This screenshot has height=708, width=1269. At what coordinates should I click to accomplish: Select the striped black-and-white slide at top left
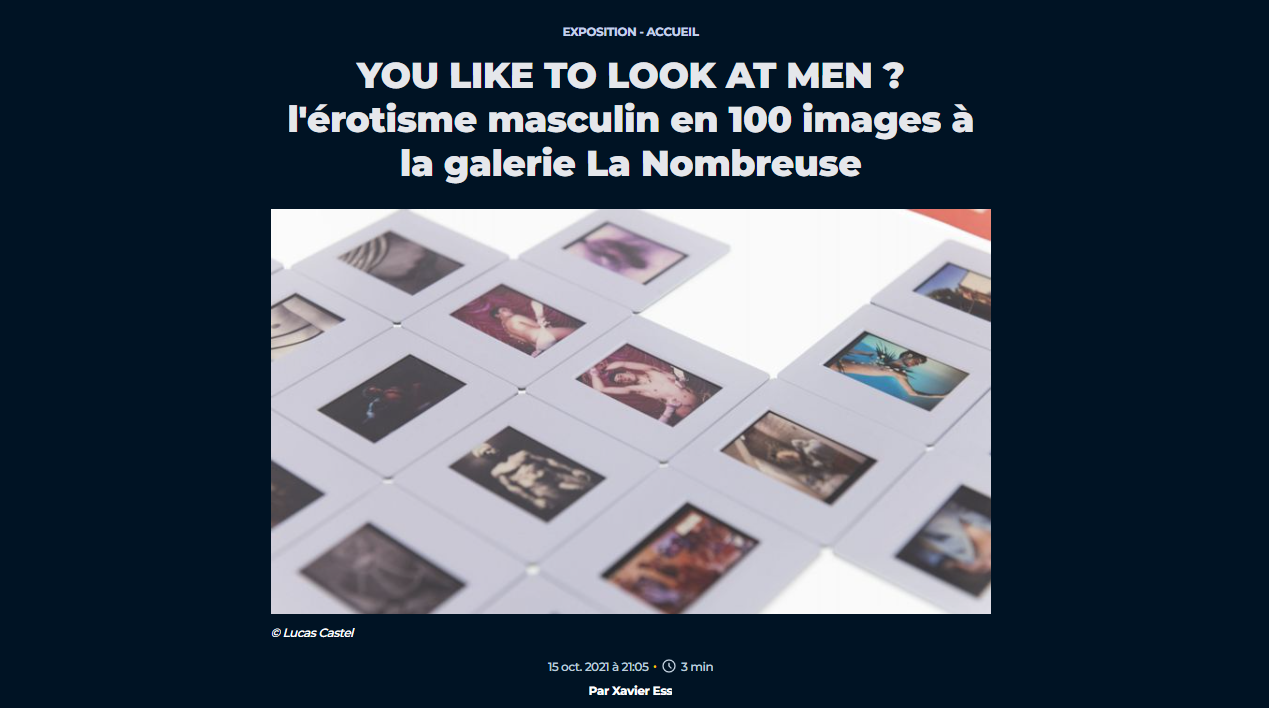tap(401, 262)
